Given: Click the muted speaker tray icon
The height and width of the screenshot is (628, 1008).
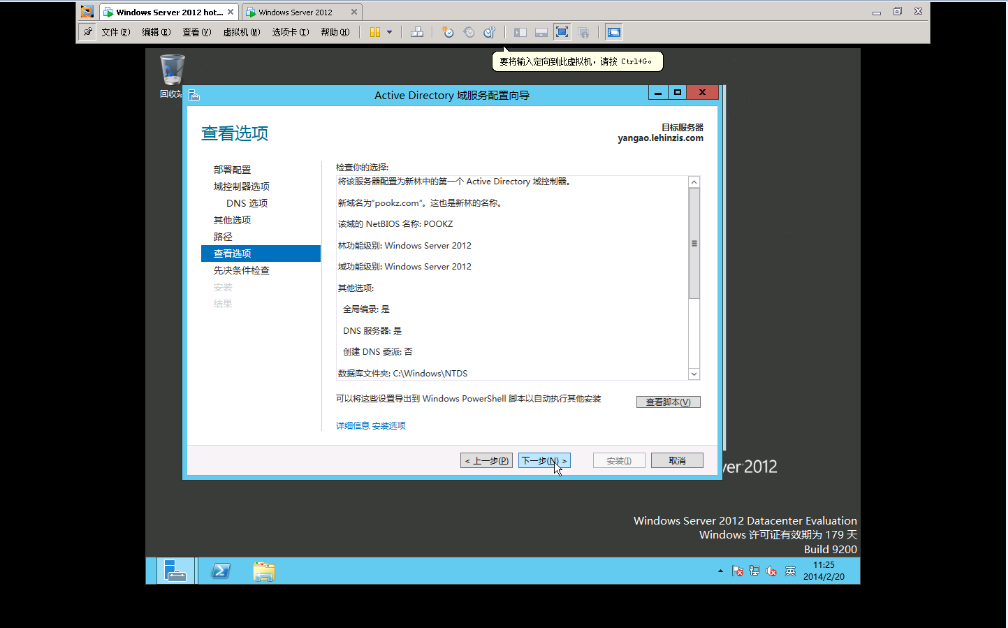Looking at the screenshot, I should 771,571.
